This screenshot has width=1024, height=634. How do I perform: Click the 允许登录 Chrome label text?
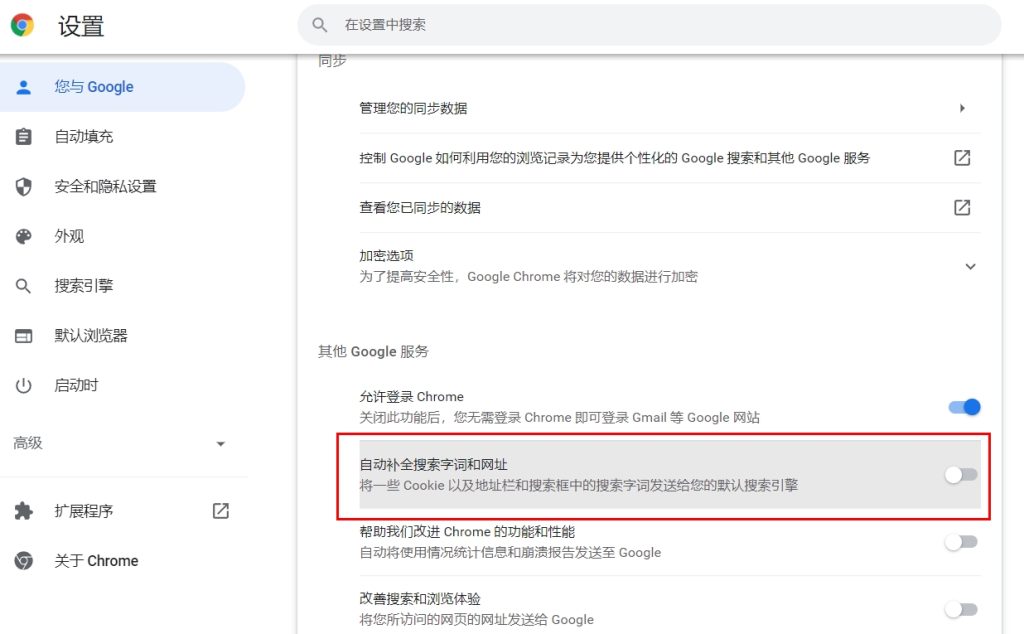411,396
